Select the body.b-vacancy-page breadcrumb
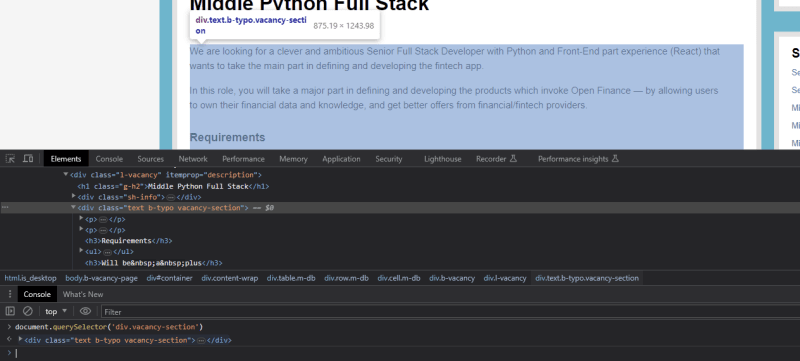The height and width of the screenshot is (361, 800). point(101,278)
